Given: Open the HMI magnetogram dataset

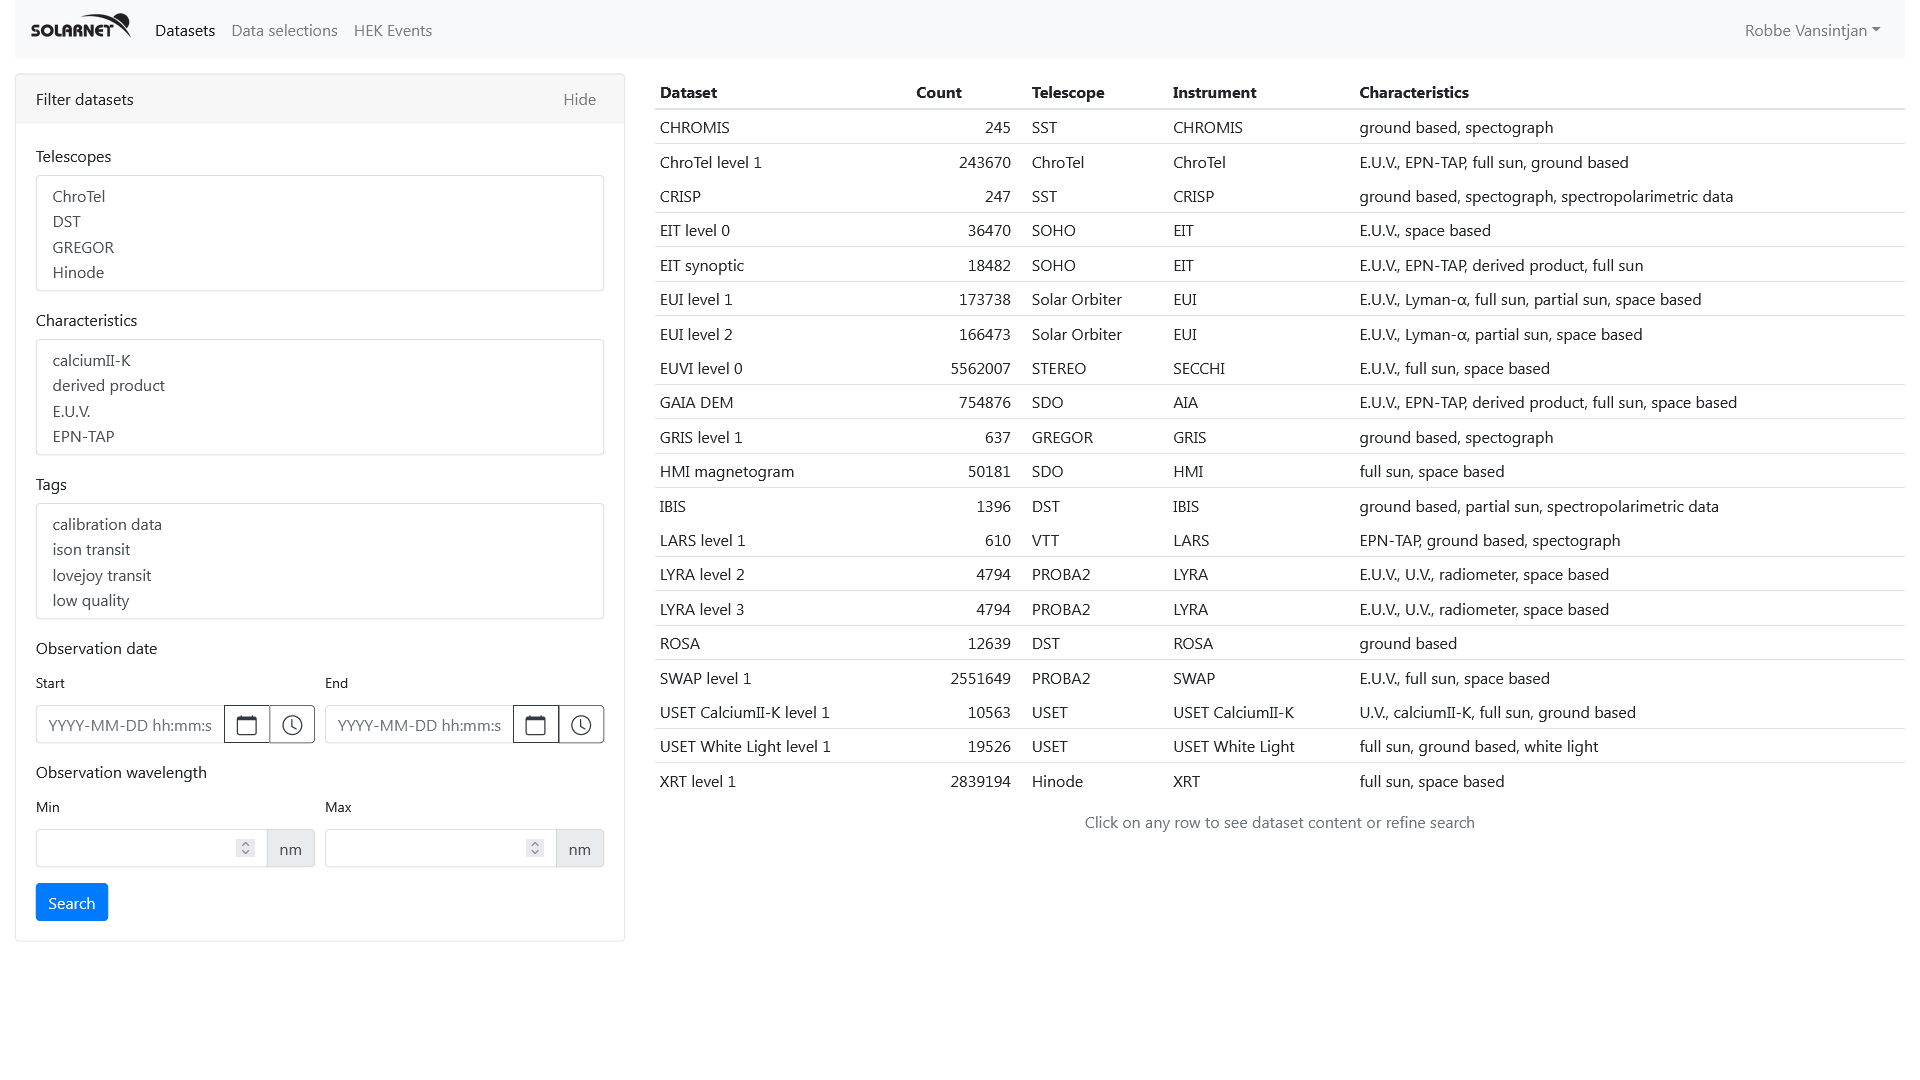Looking at the screenshot, I should coord(1279,471).
